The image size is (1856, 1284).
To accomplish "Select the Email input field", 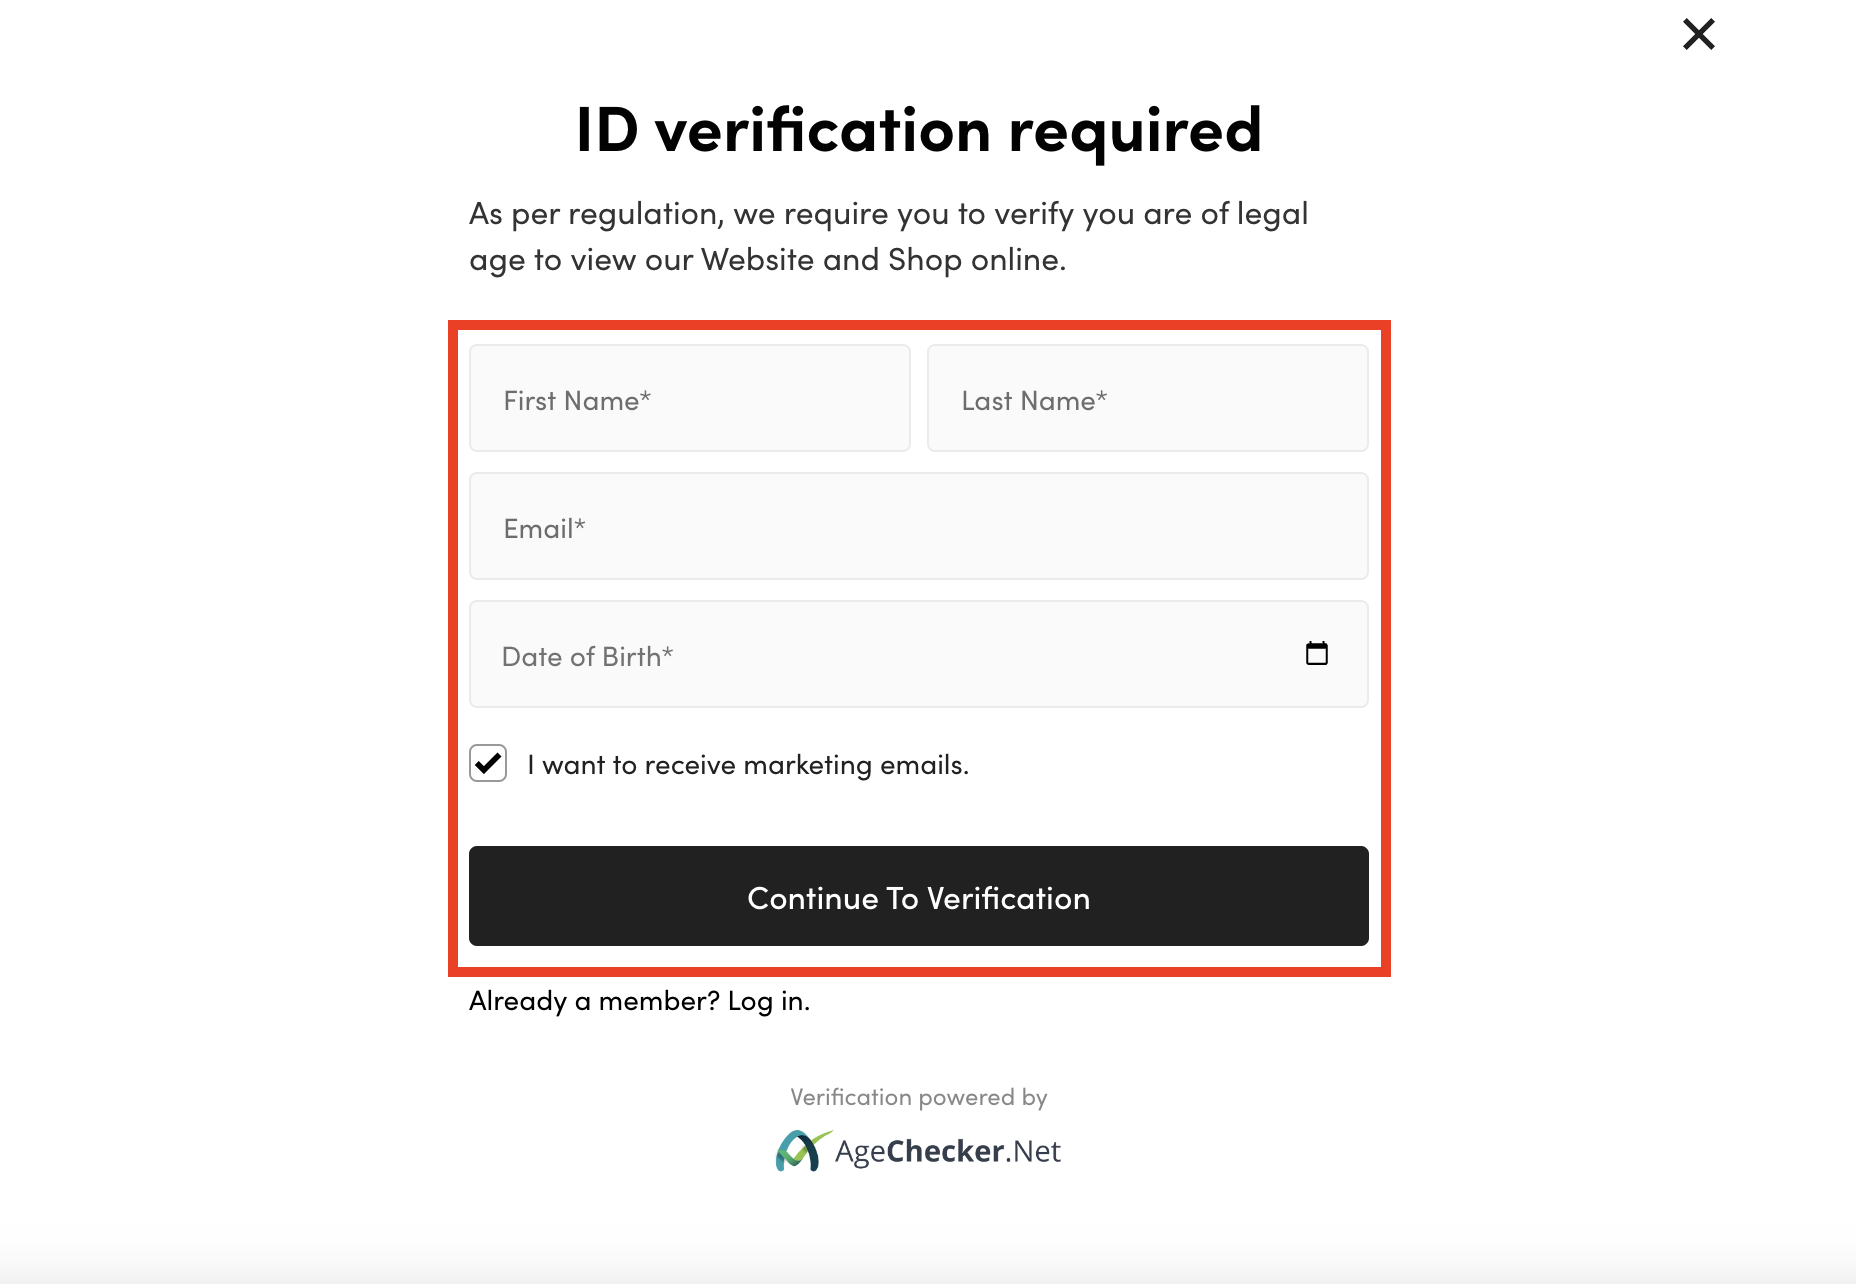I will point(919,526).
